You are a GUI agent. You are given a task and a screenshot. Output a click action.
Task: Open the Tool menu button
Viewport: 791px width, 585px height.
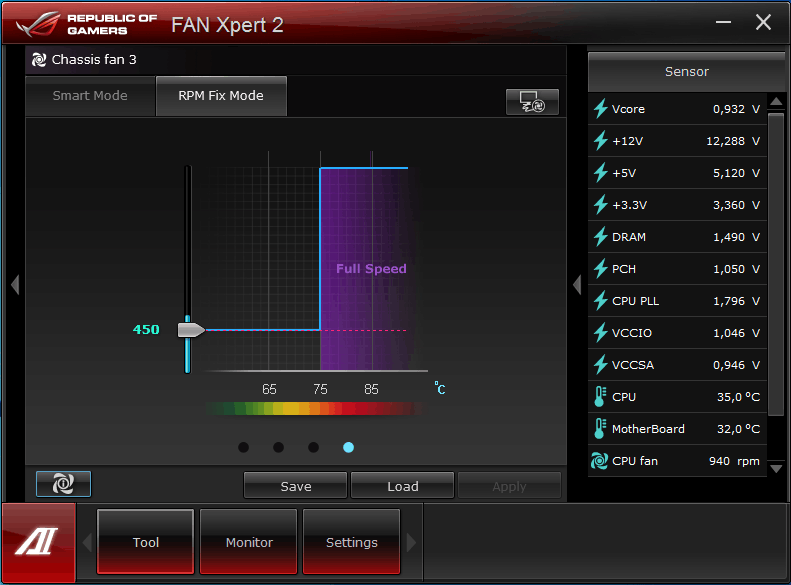click(145, 542)
